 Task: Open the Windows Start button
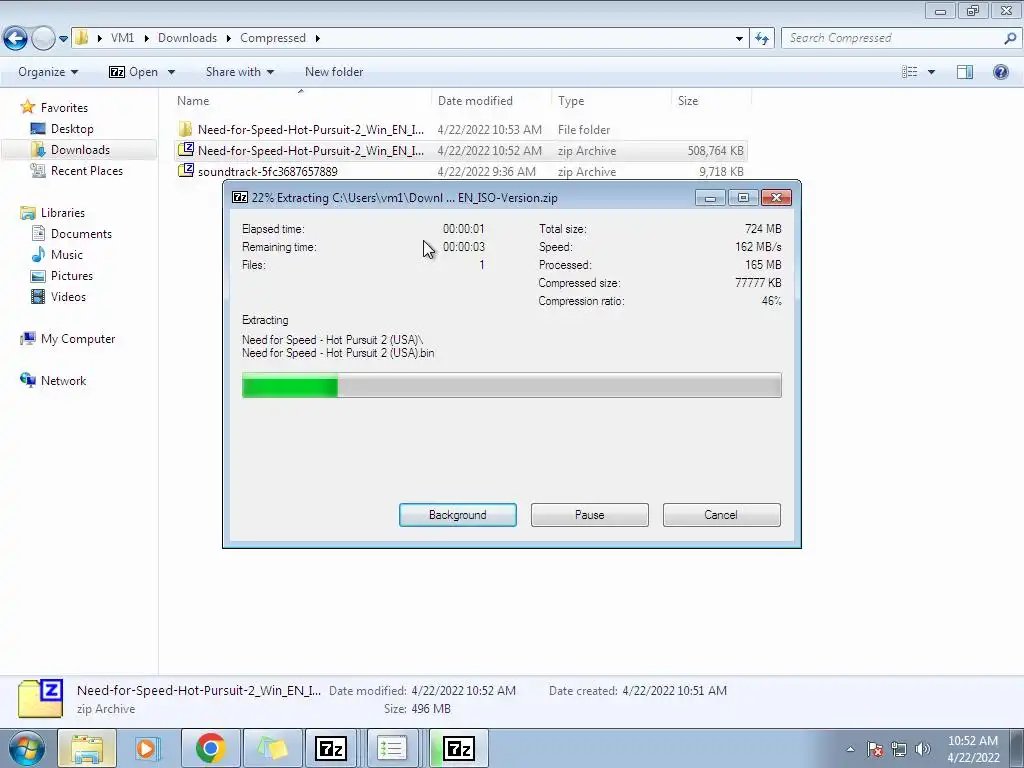(26, 748)
